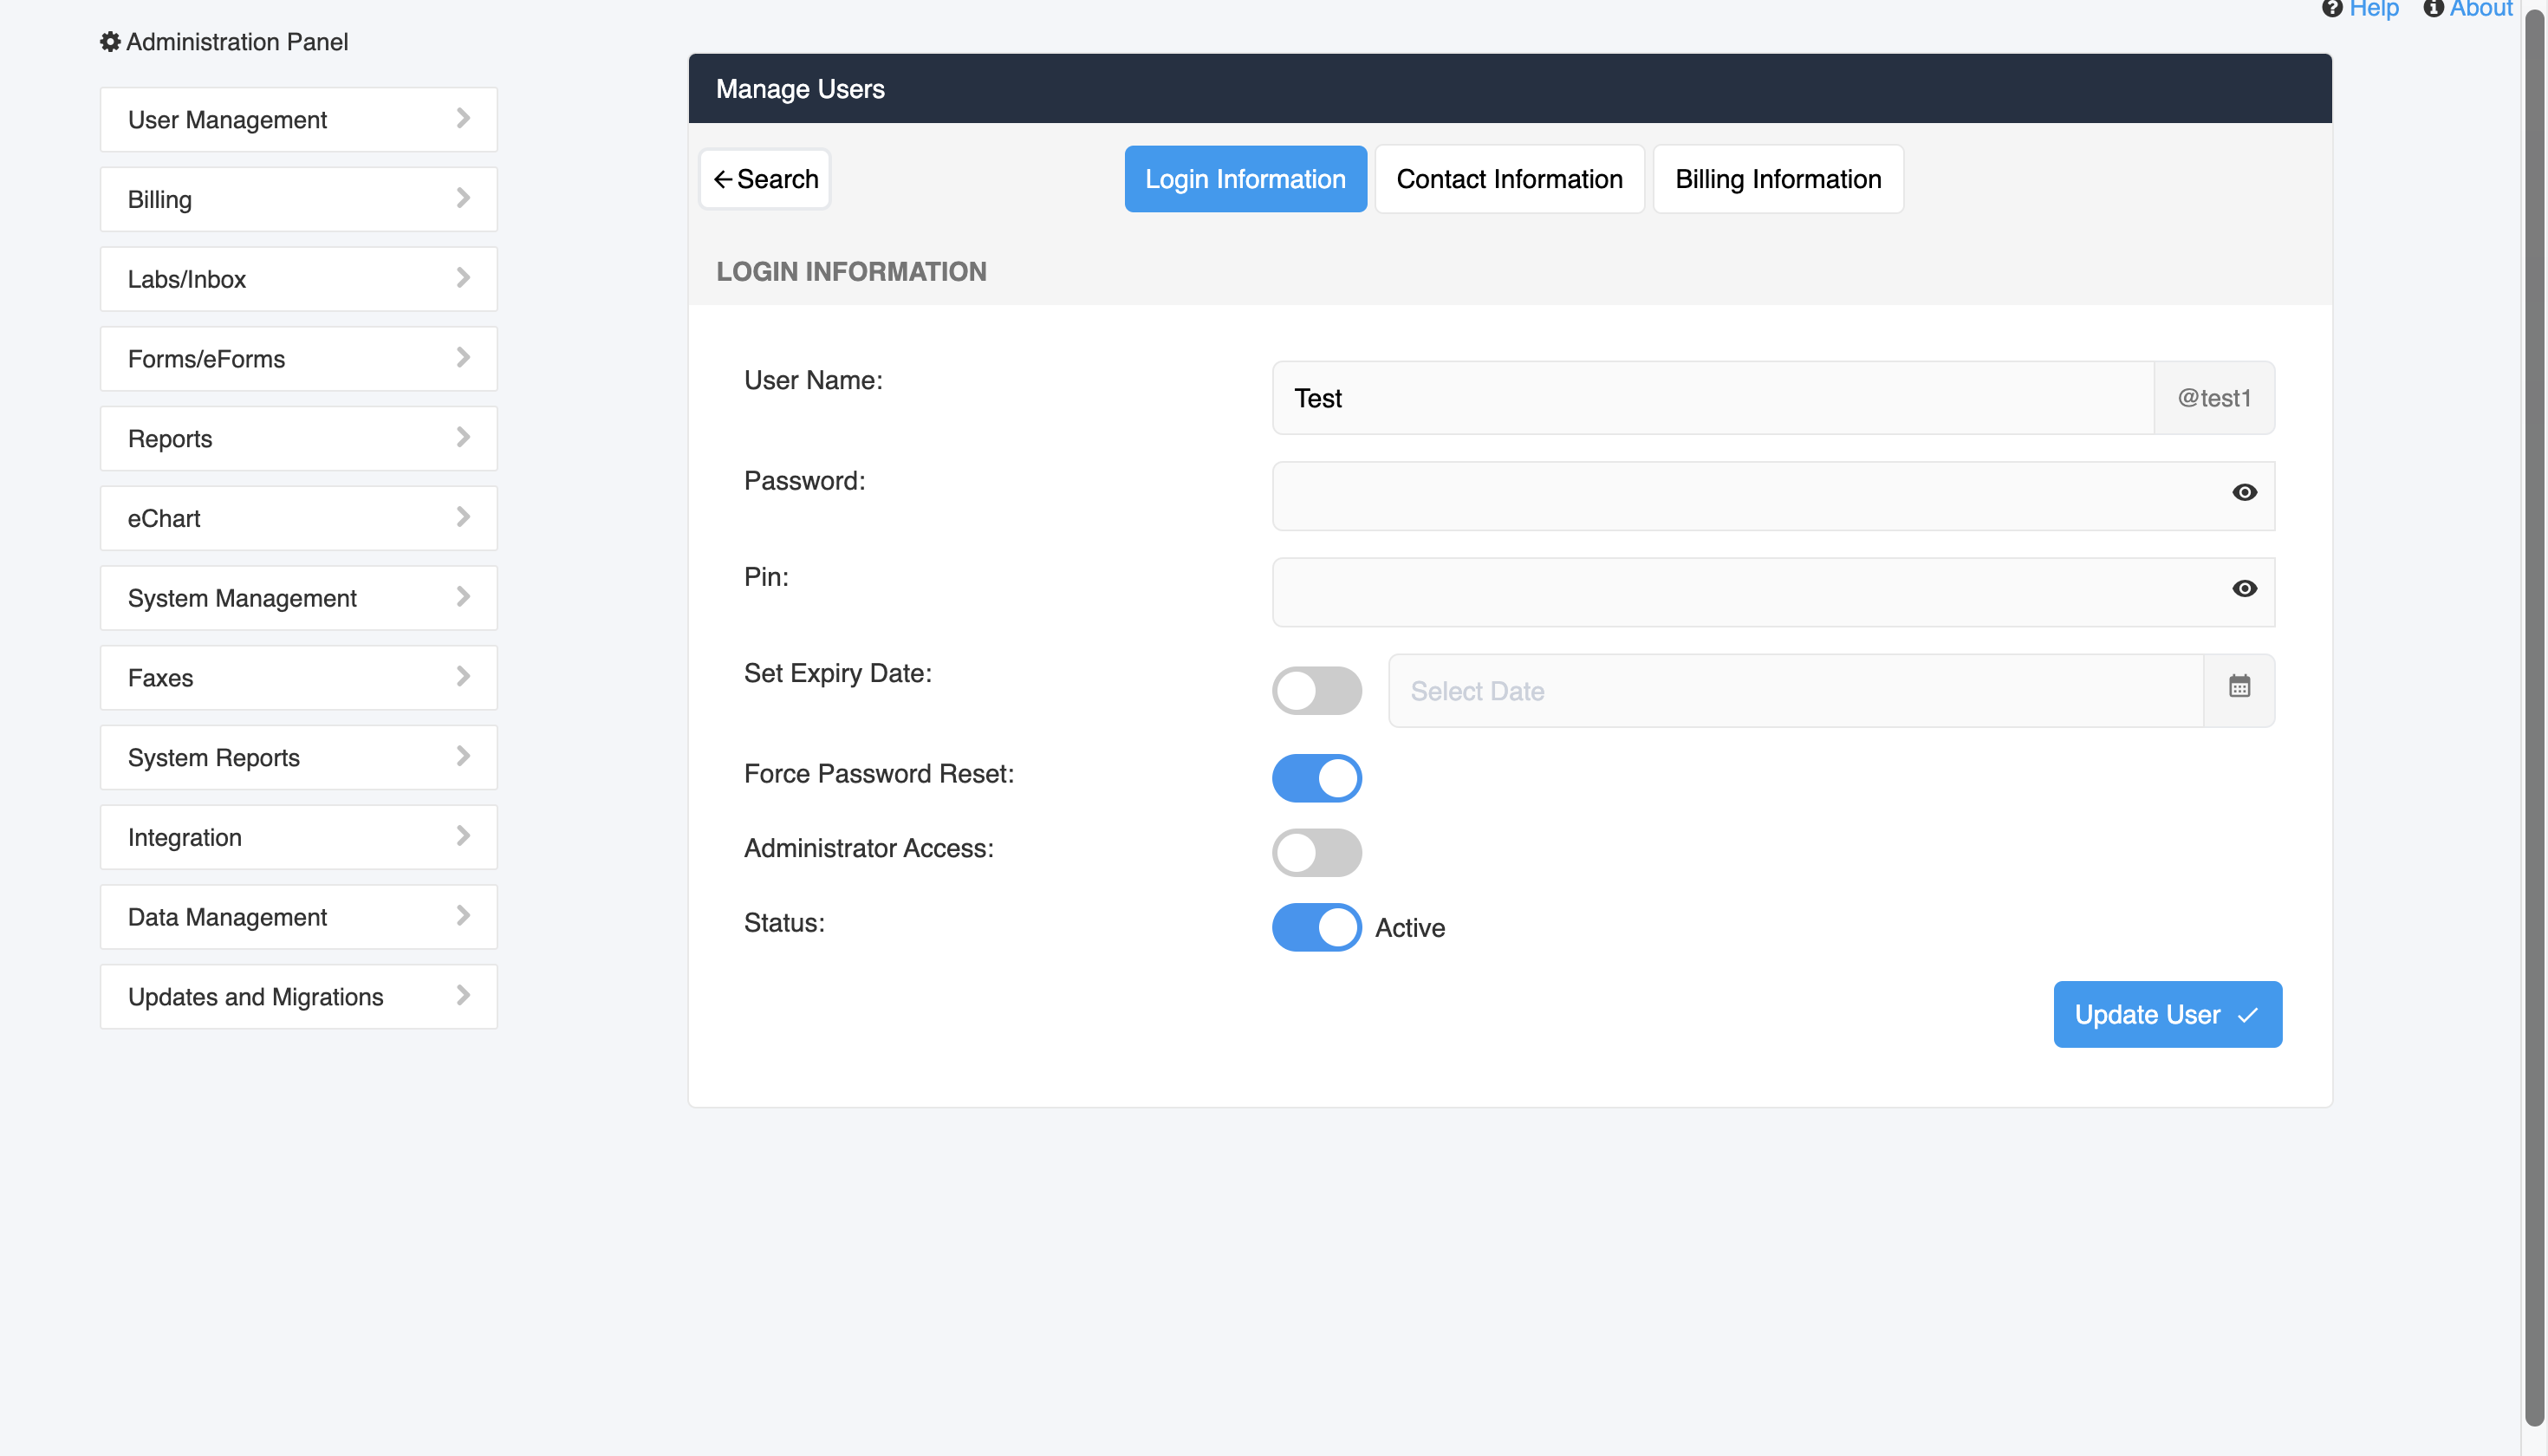Expand the eChart chevron
The image size is (2548, 1456).
463,518
